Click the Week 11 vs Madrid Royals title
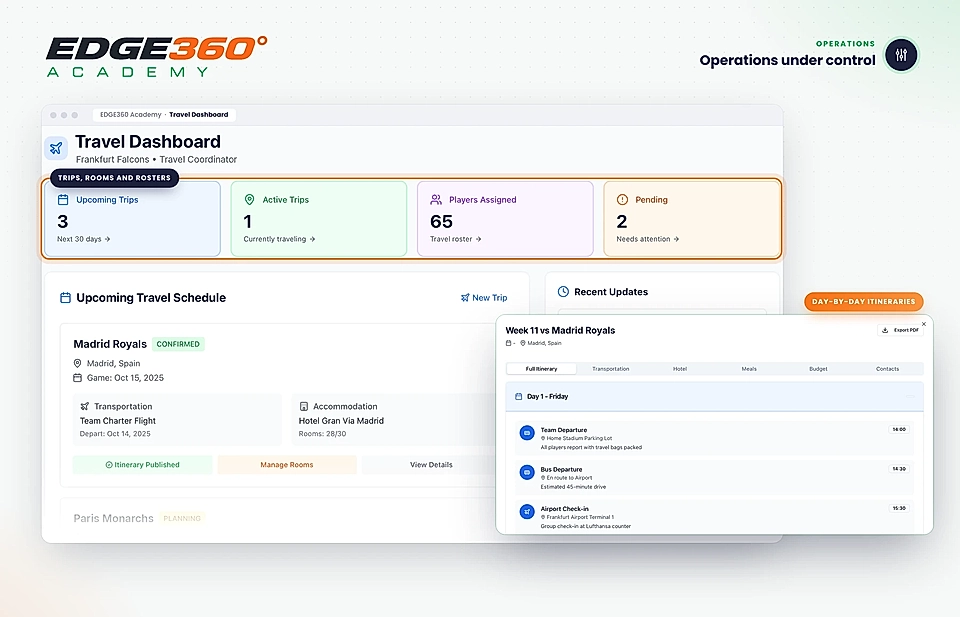This screenshot has height=617, width=960. coord(560,331)
